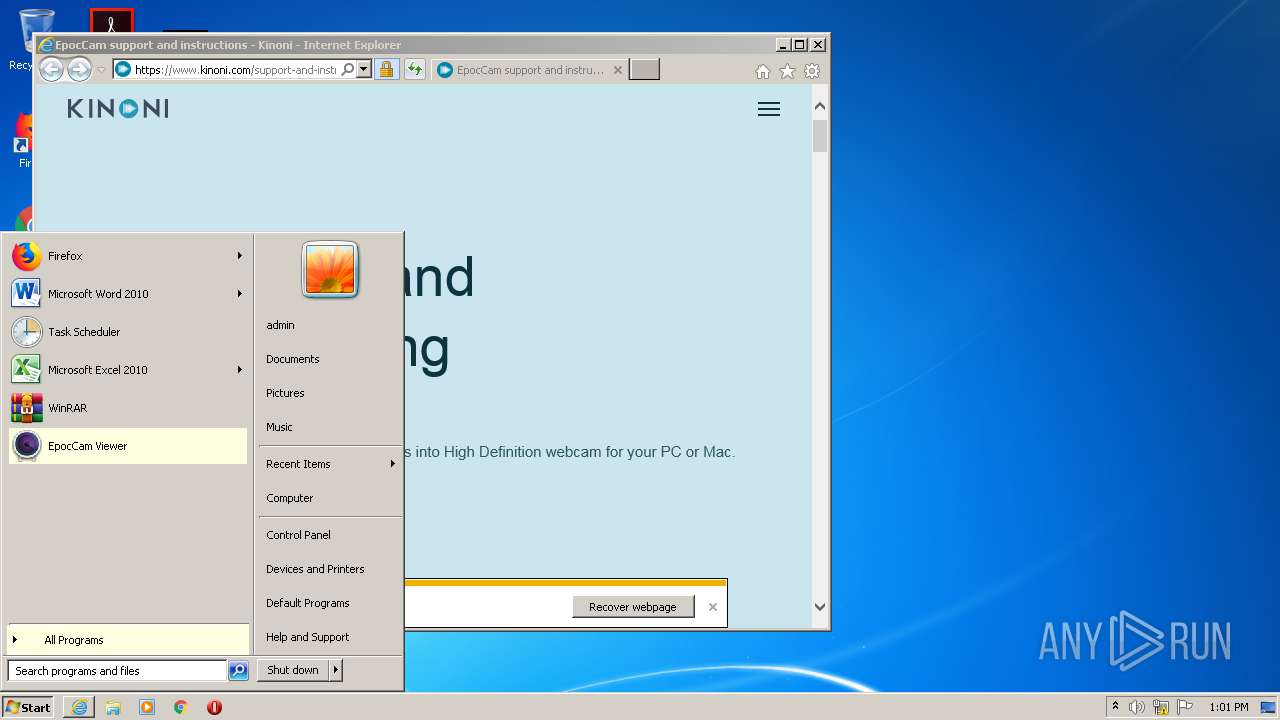Image resolution: width=1280 pixels, height=720 pixels.
Task: Open Documents from Start menu
Action: (330, 359)
